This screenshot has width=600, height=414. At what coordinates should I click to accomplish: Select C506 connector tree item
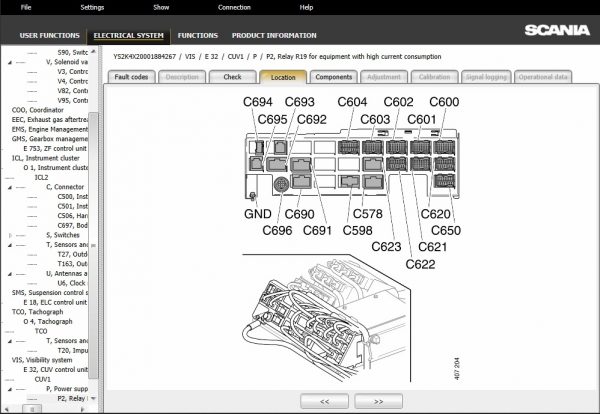coord(72,216)
